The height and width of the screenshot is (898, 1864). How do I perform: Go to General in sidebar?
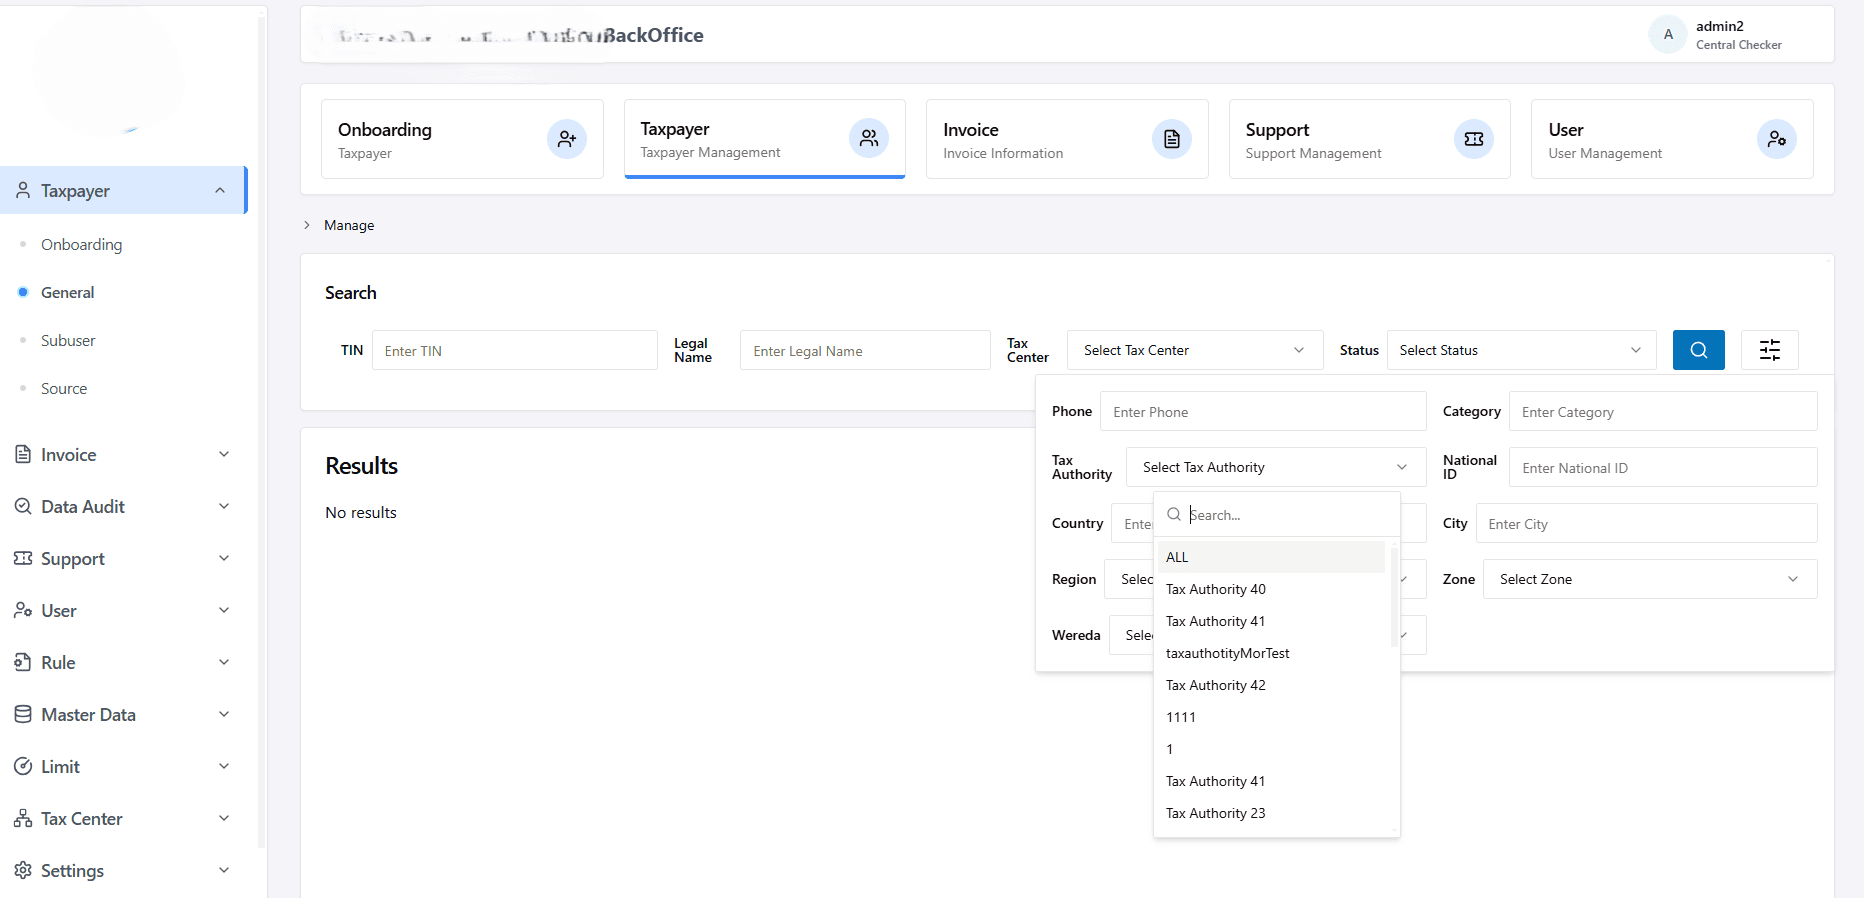[67, 292]
